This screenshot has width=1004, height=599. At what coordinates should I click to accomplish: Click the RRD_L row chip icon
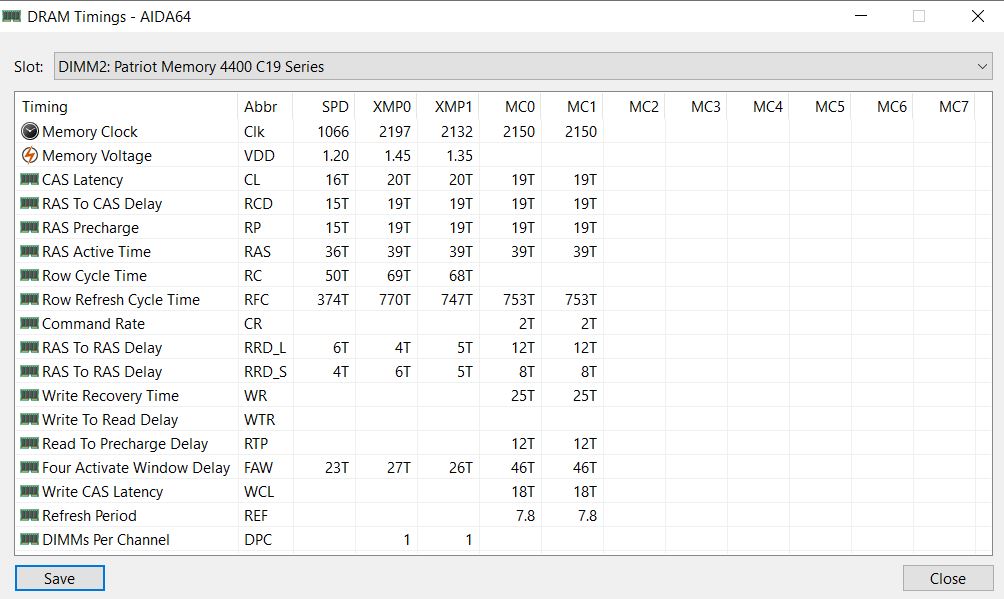pos(29,347)
